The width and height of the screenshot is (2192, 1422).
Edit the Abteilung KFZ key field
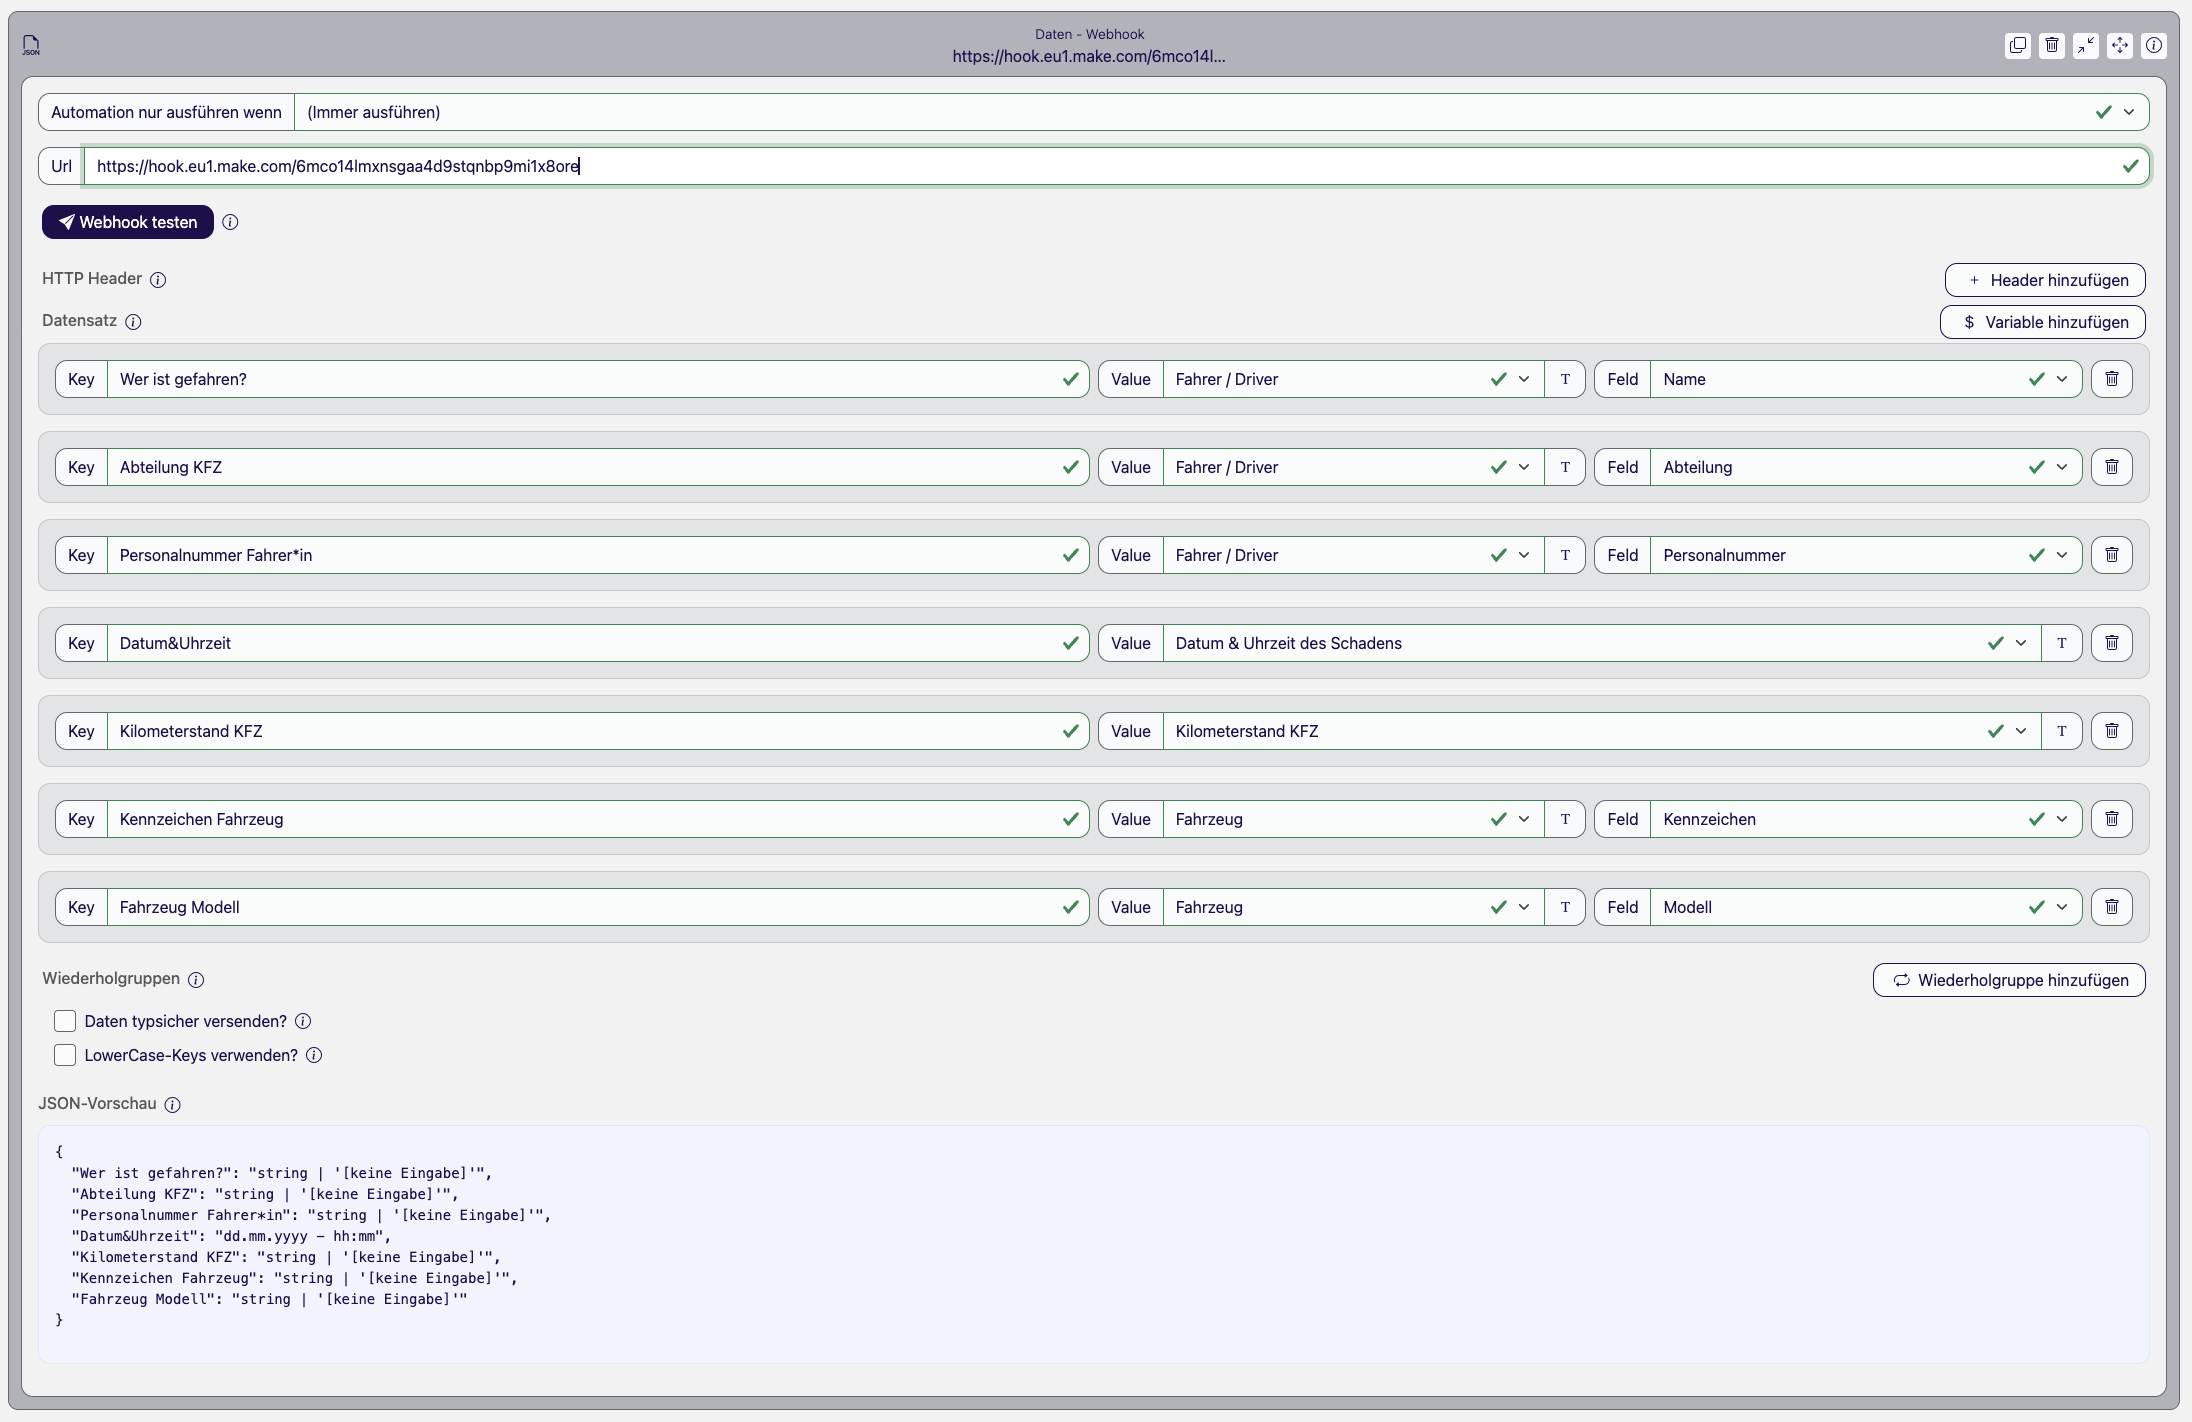click(x=598, y=467)
